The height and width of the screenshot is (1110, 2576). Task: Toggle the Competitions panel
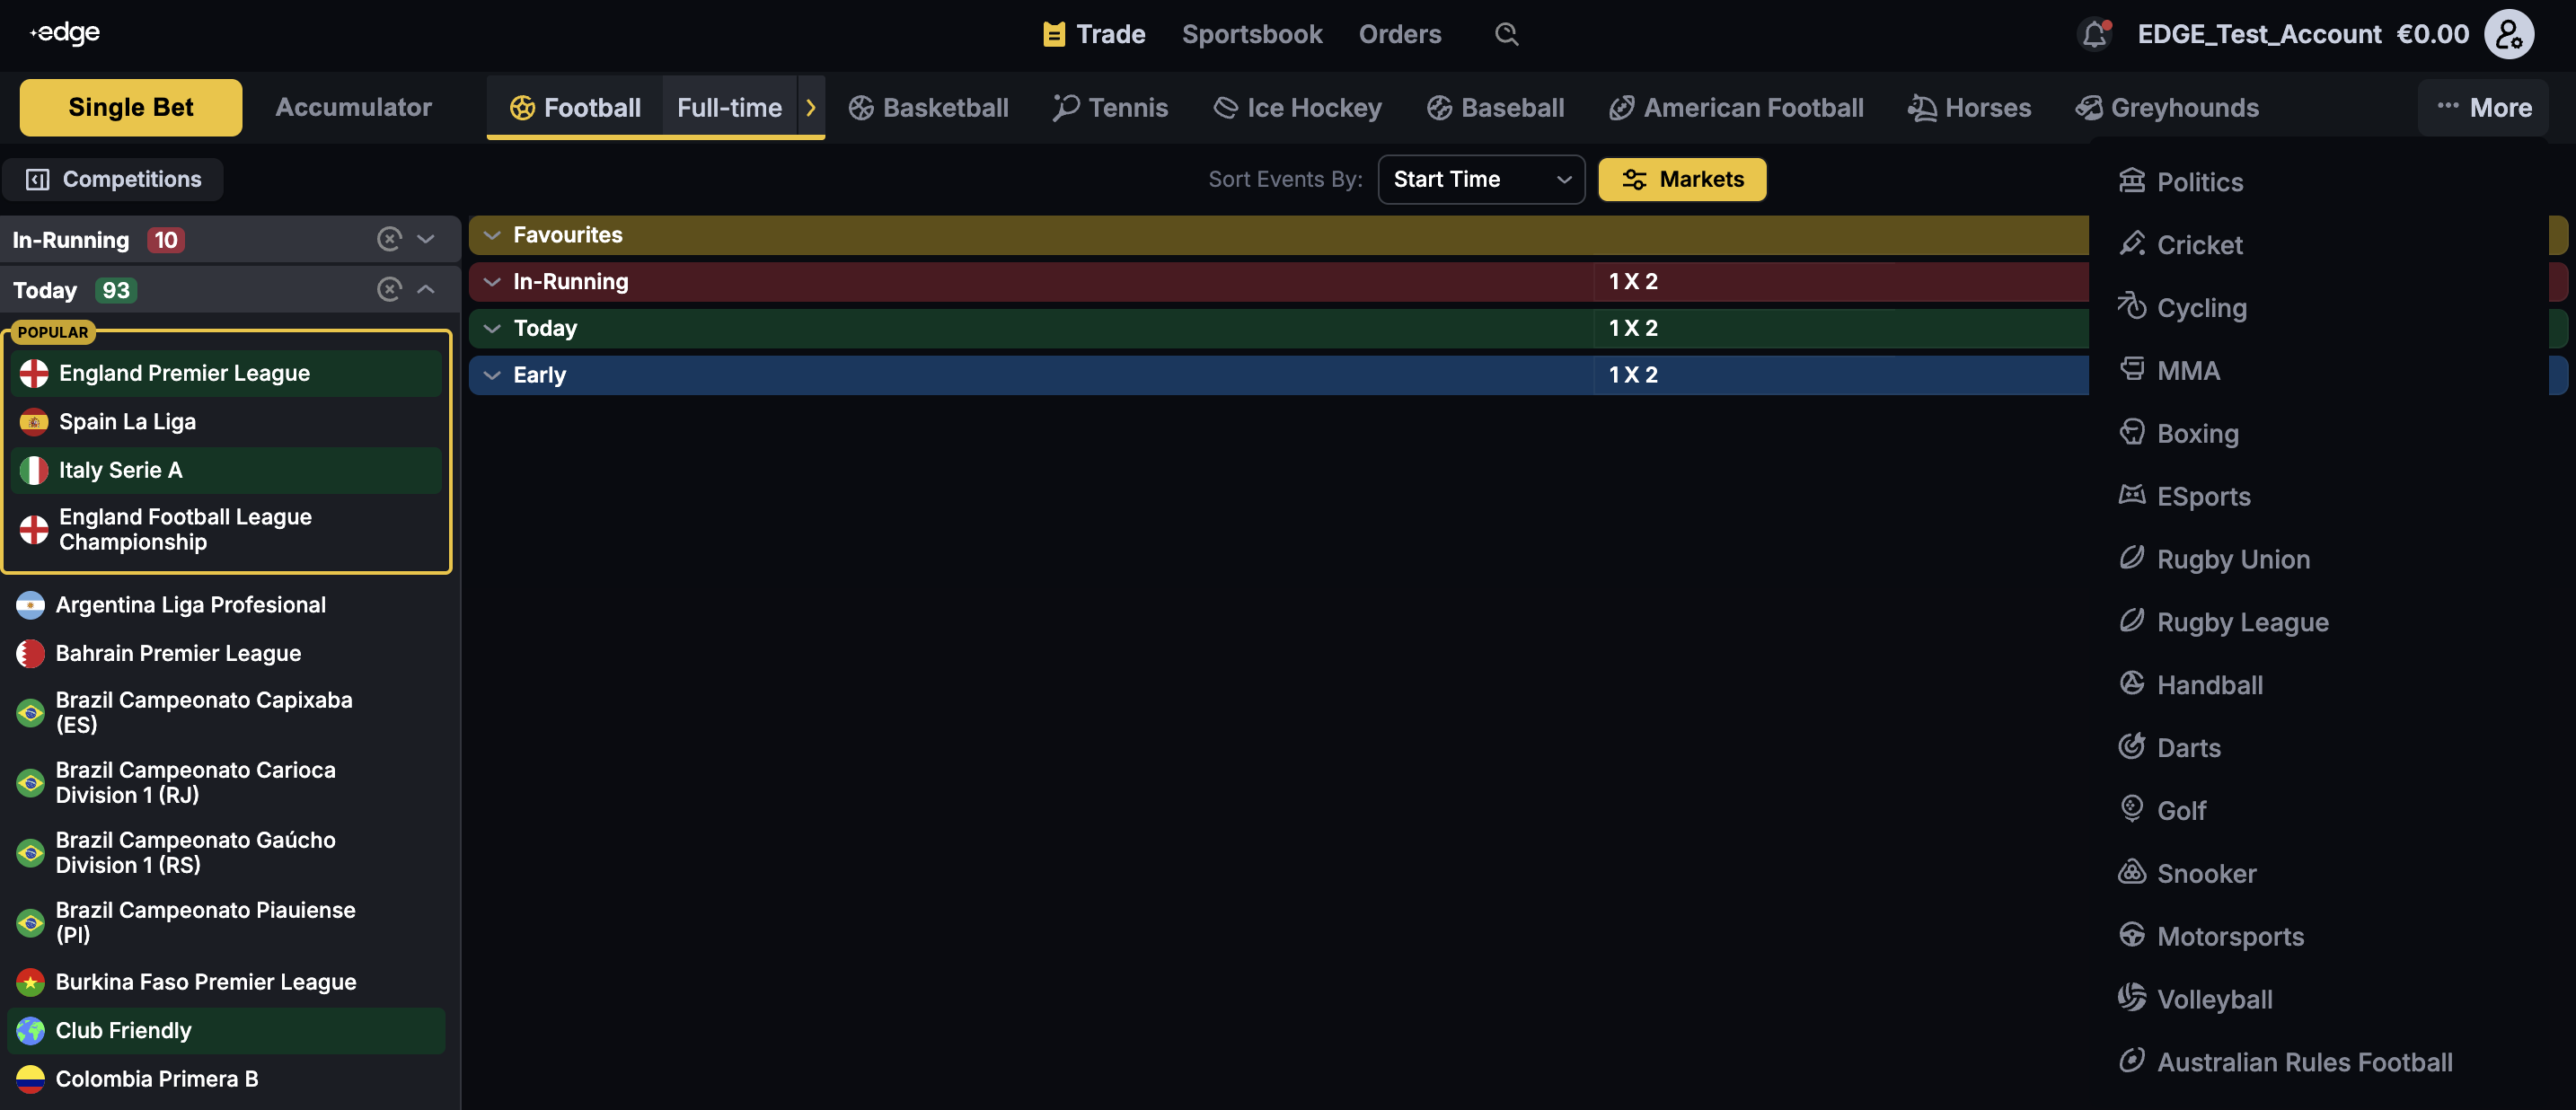(x=113, y=179)
